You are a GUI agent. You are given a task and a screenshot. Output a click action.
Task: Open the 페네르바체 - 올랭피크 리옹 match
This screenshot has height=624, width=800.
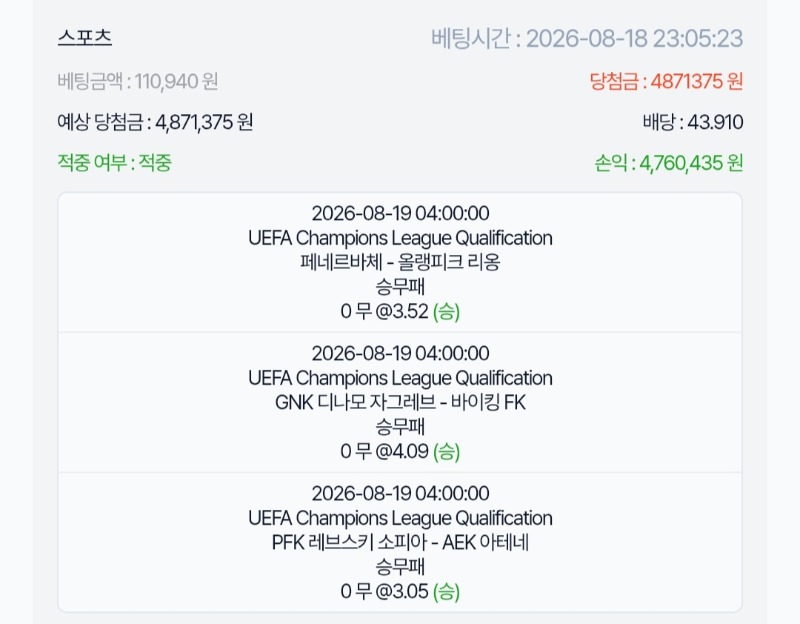[400, 262]
